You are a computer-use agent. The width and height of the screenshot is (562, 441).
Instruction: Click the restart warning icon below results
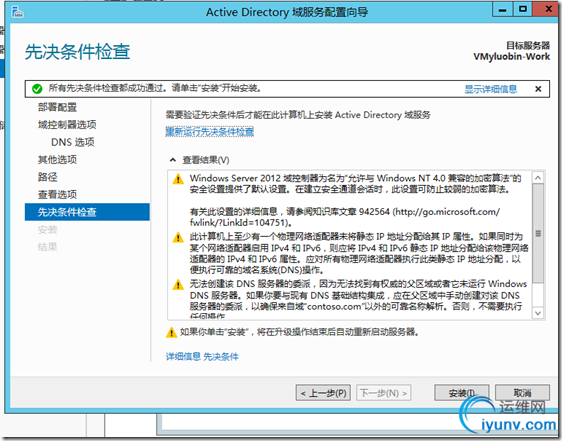(171, 332)
